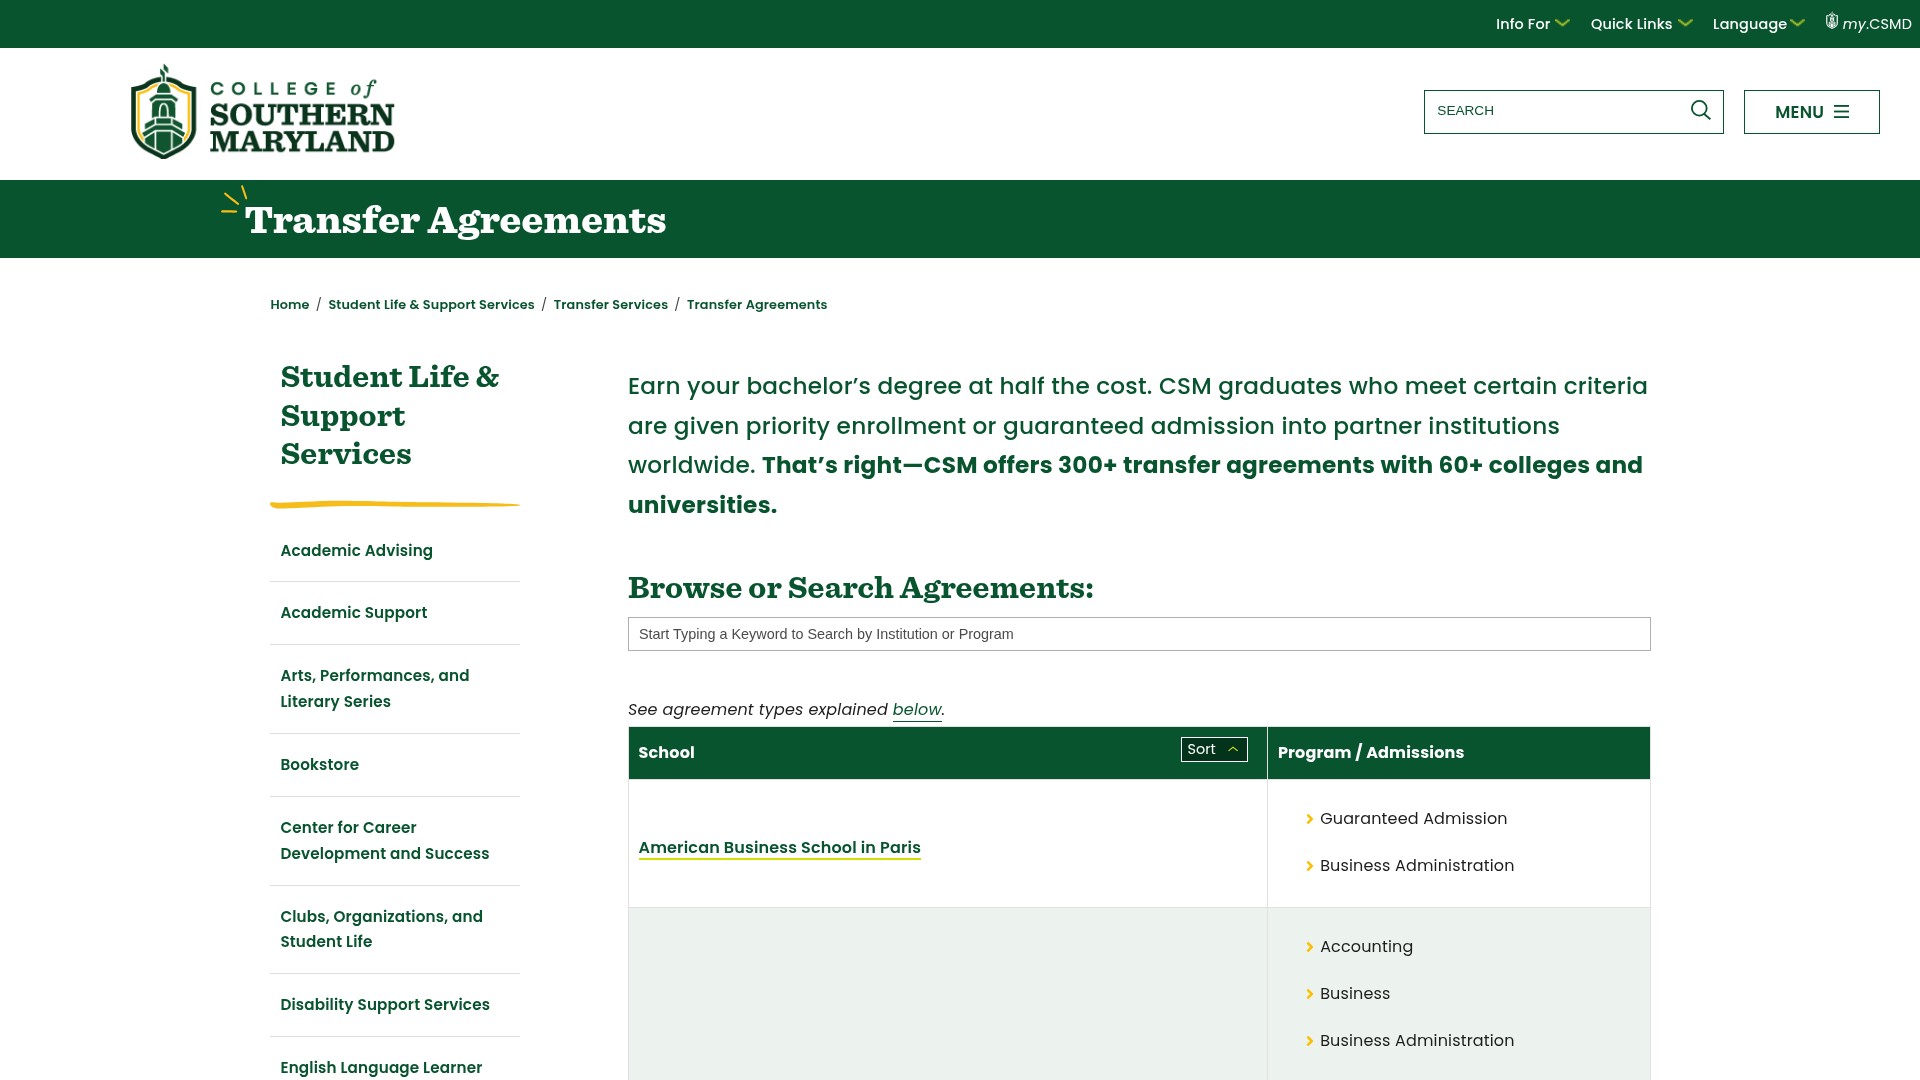Screen dimensions: 1920x1080
Task: Open the Language dropdown
Action: tap(1758, 24)
